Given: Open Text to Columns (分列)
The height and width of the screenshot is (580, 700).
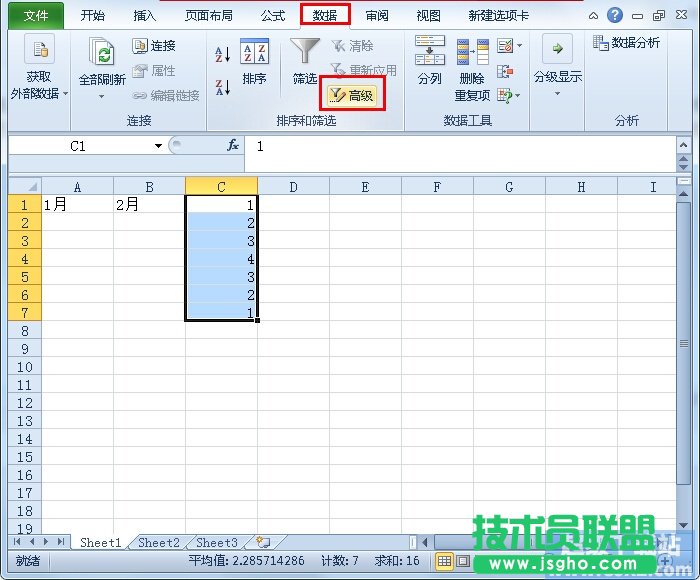Looking at the screenshot, I should click(430, 60).
